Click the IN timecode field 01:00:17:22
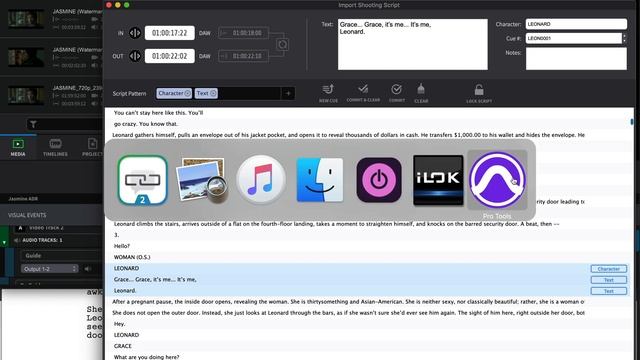Image resolution: width=640 pixels, height=360 pixels. point(169,33)
